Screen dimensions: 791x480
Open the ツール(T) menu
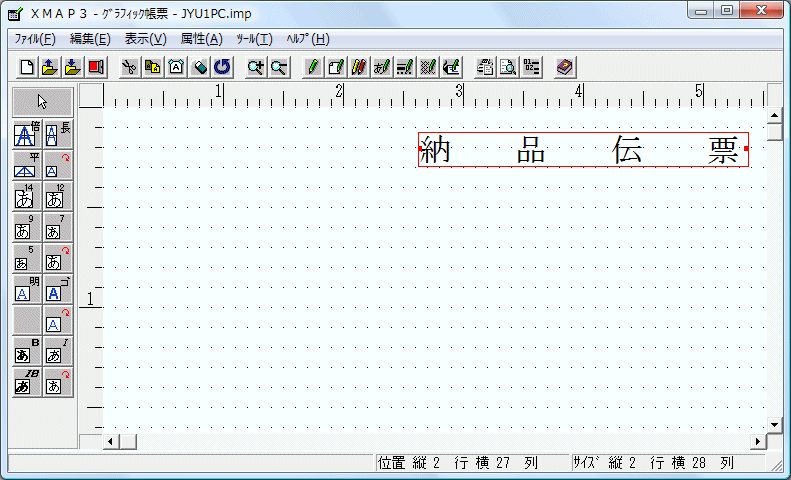[254, 39]
